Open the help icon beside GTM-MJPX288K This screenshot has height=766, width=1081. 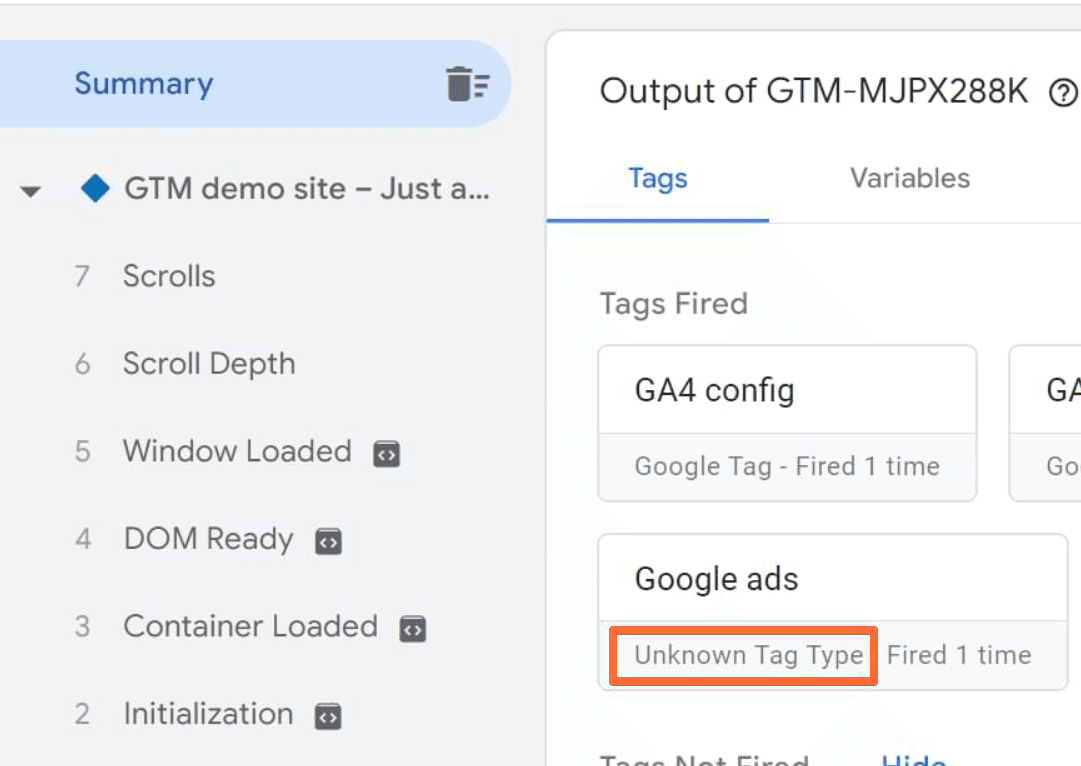click(x=1063, y=93)
